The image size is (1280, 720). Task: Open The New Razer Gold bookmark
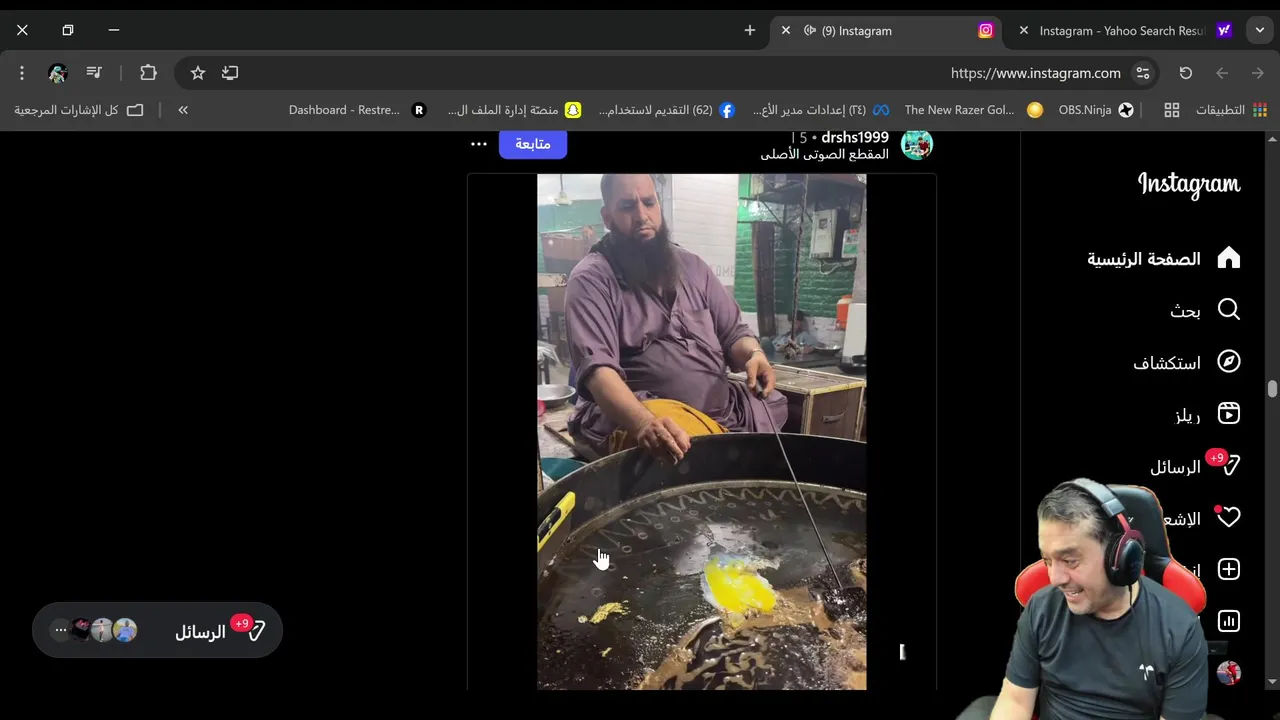(973, 110)
